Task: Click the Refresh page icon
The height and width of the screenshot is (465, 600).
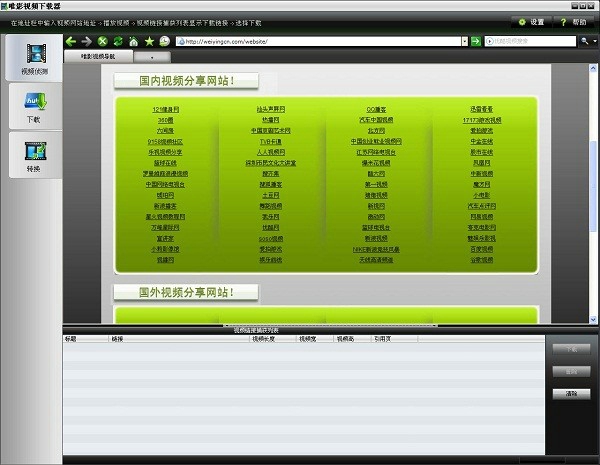Action: pos(118,42)
